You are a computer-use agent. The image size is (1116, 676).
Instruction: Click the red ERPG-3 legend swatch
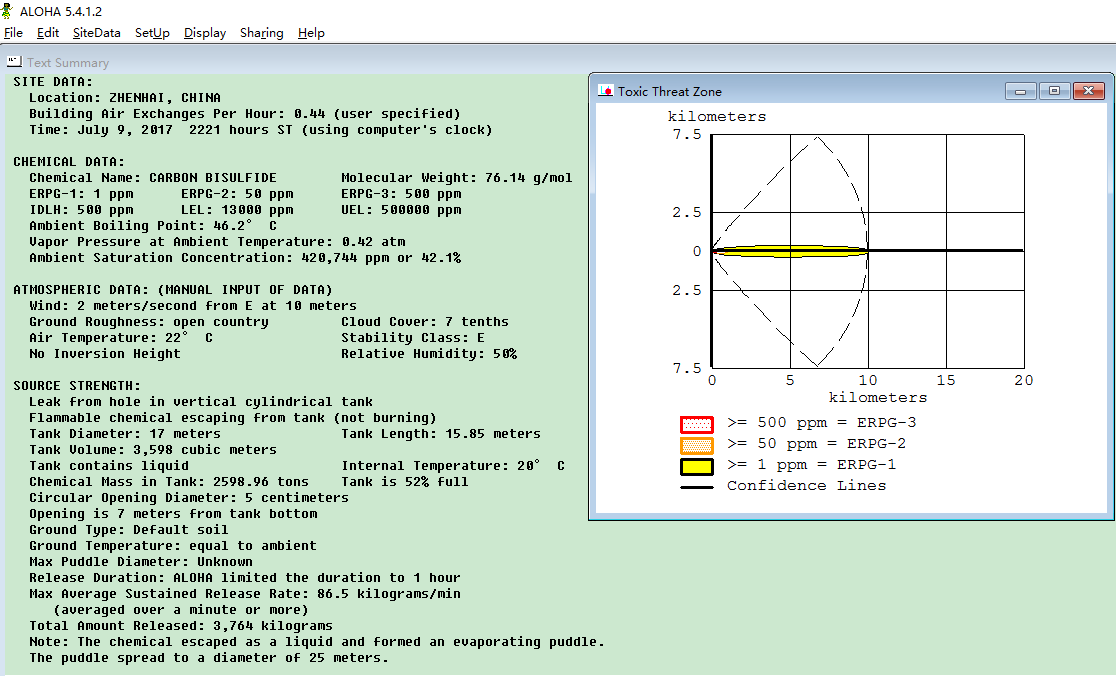697,425
